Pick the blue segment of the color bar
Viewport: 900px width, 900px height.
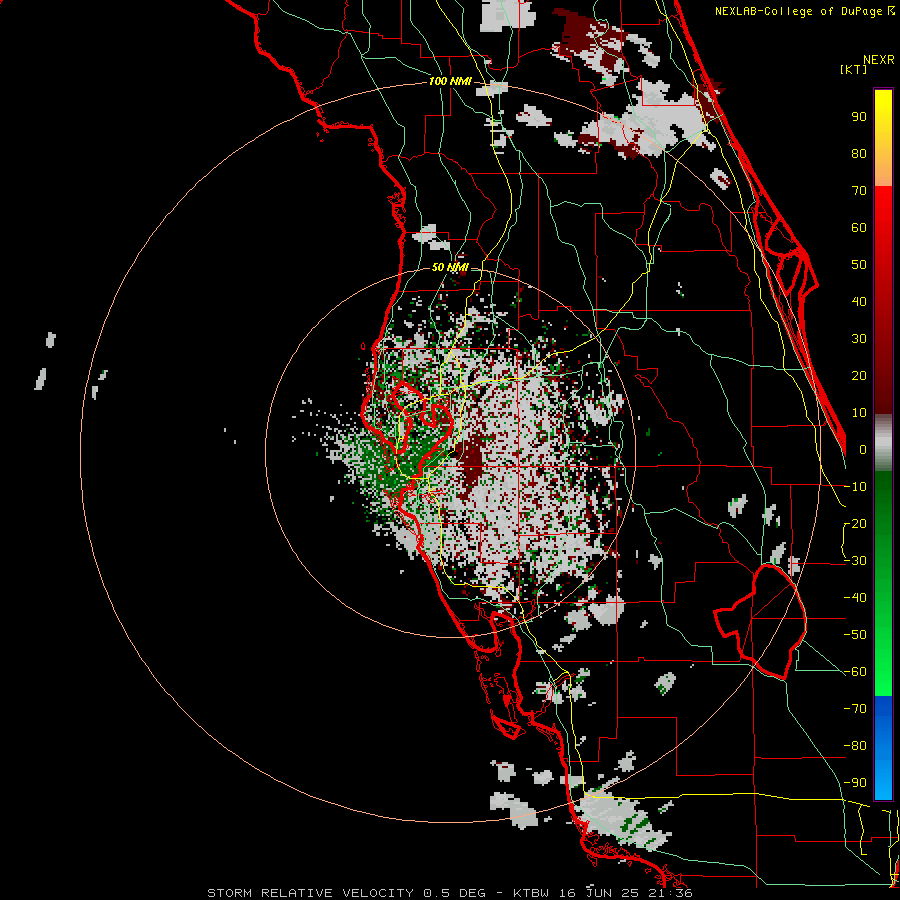tap(883, 748)
